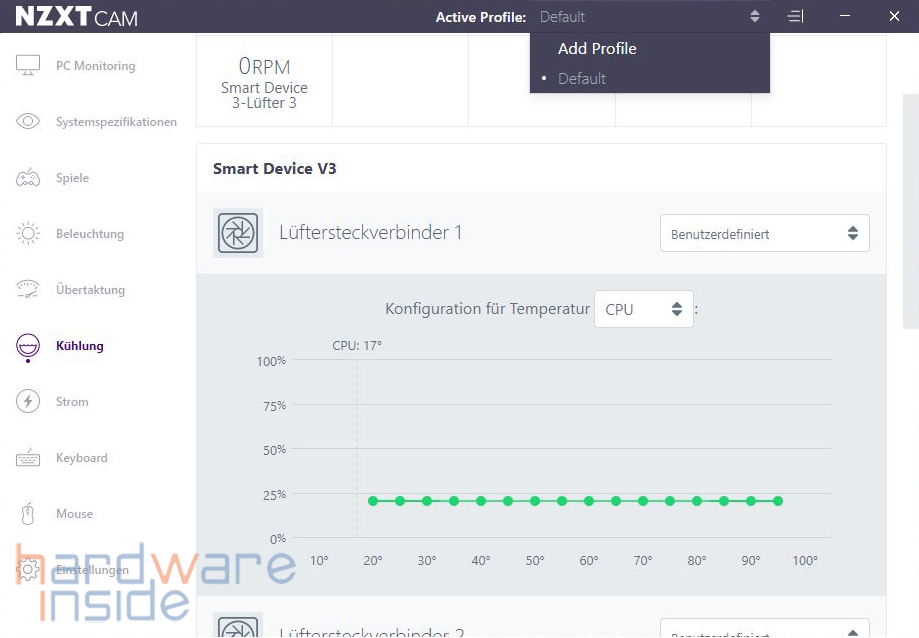919x638 pixels.
Task: Open Beleuchtung via its sun icon
Action: 28,233
